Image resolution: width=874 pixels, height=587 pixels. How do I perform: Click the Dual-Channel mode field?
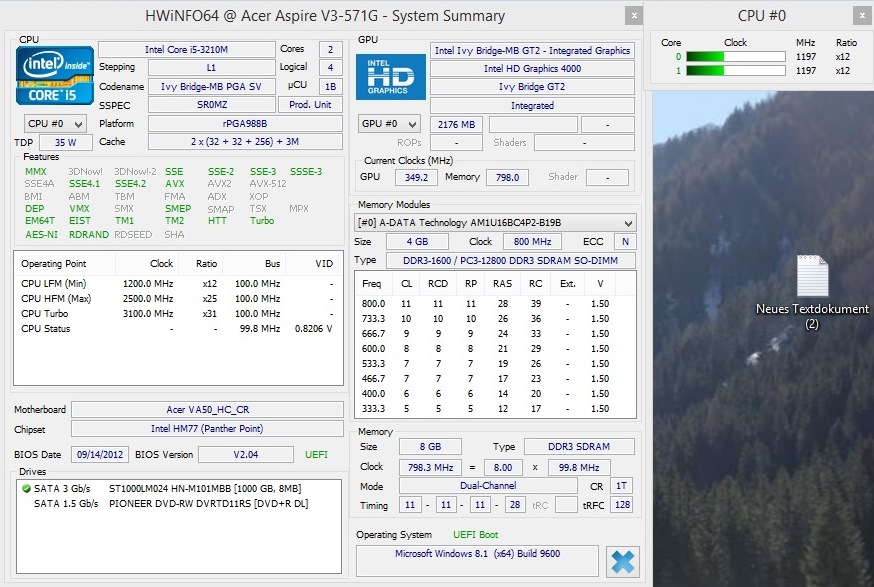[x=488, y=486]
